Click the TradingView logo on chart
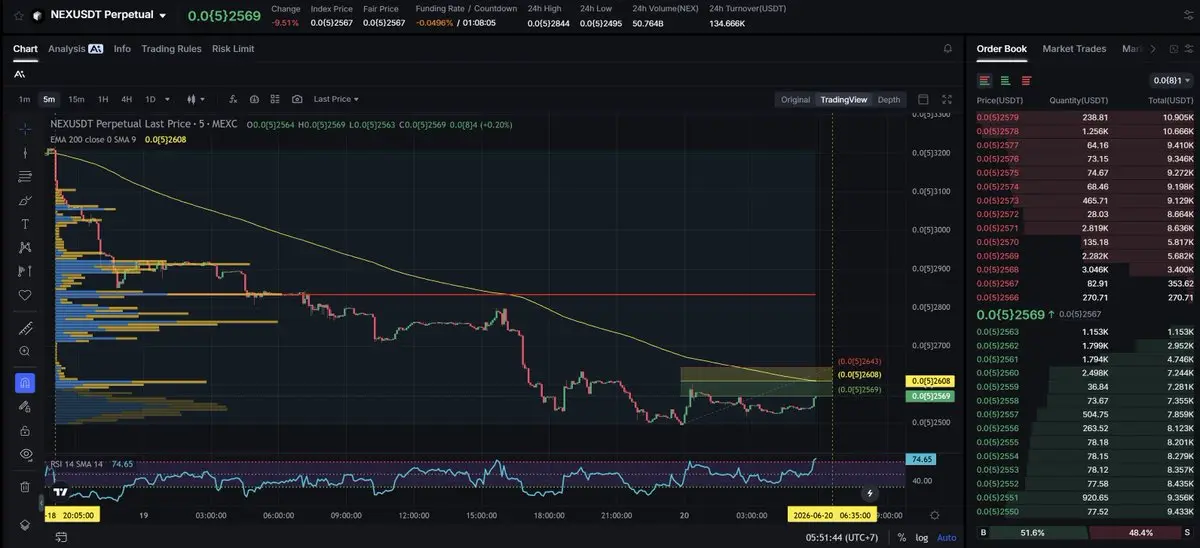Viewport: 1200px width, 548px height. pyautogui.click(x=61, y=492)
